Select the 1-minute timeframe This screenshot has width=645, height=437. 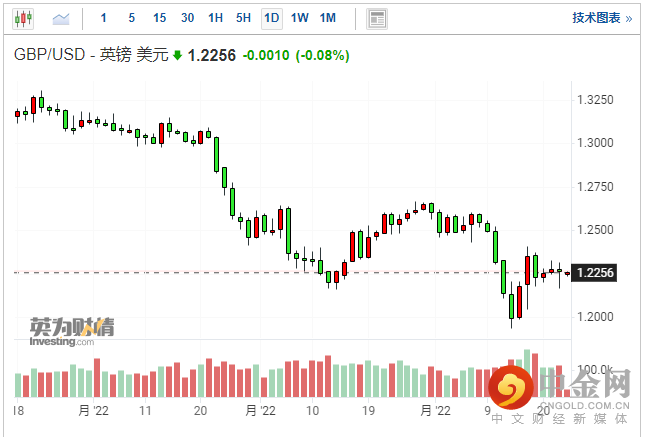(104, 18)
